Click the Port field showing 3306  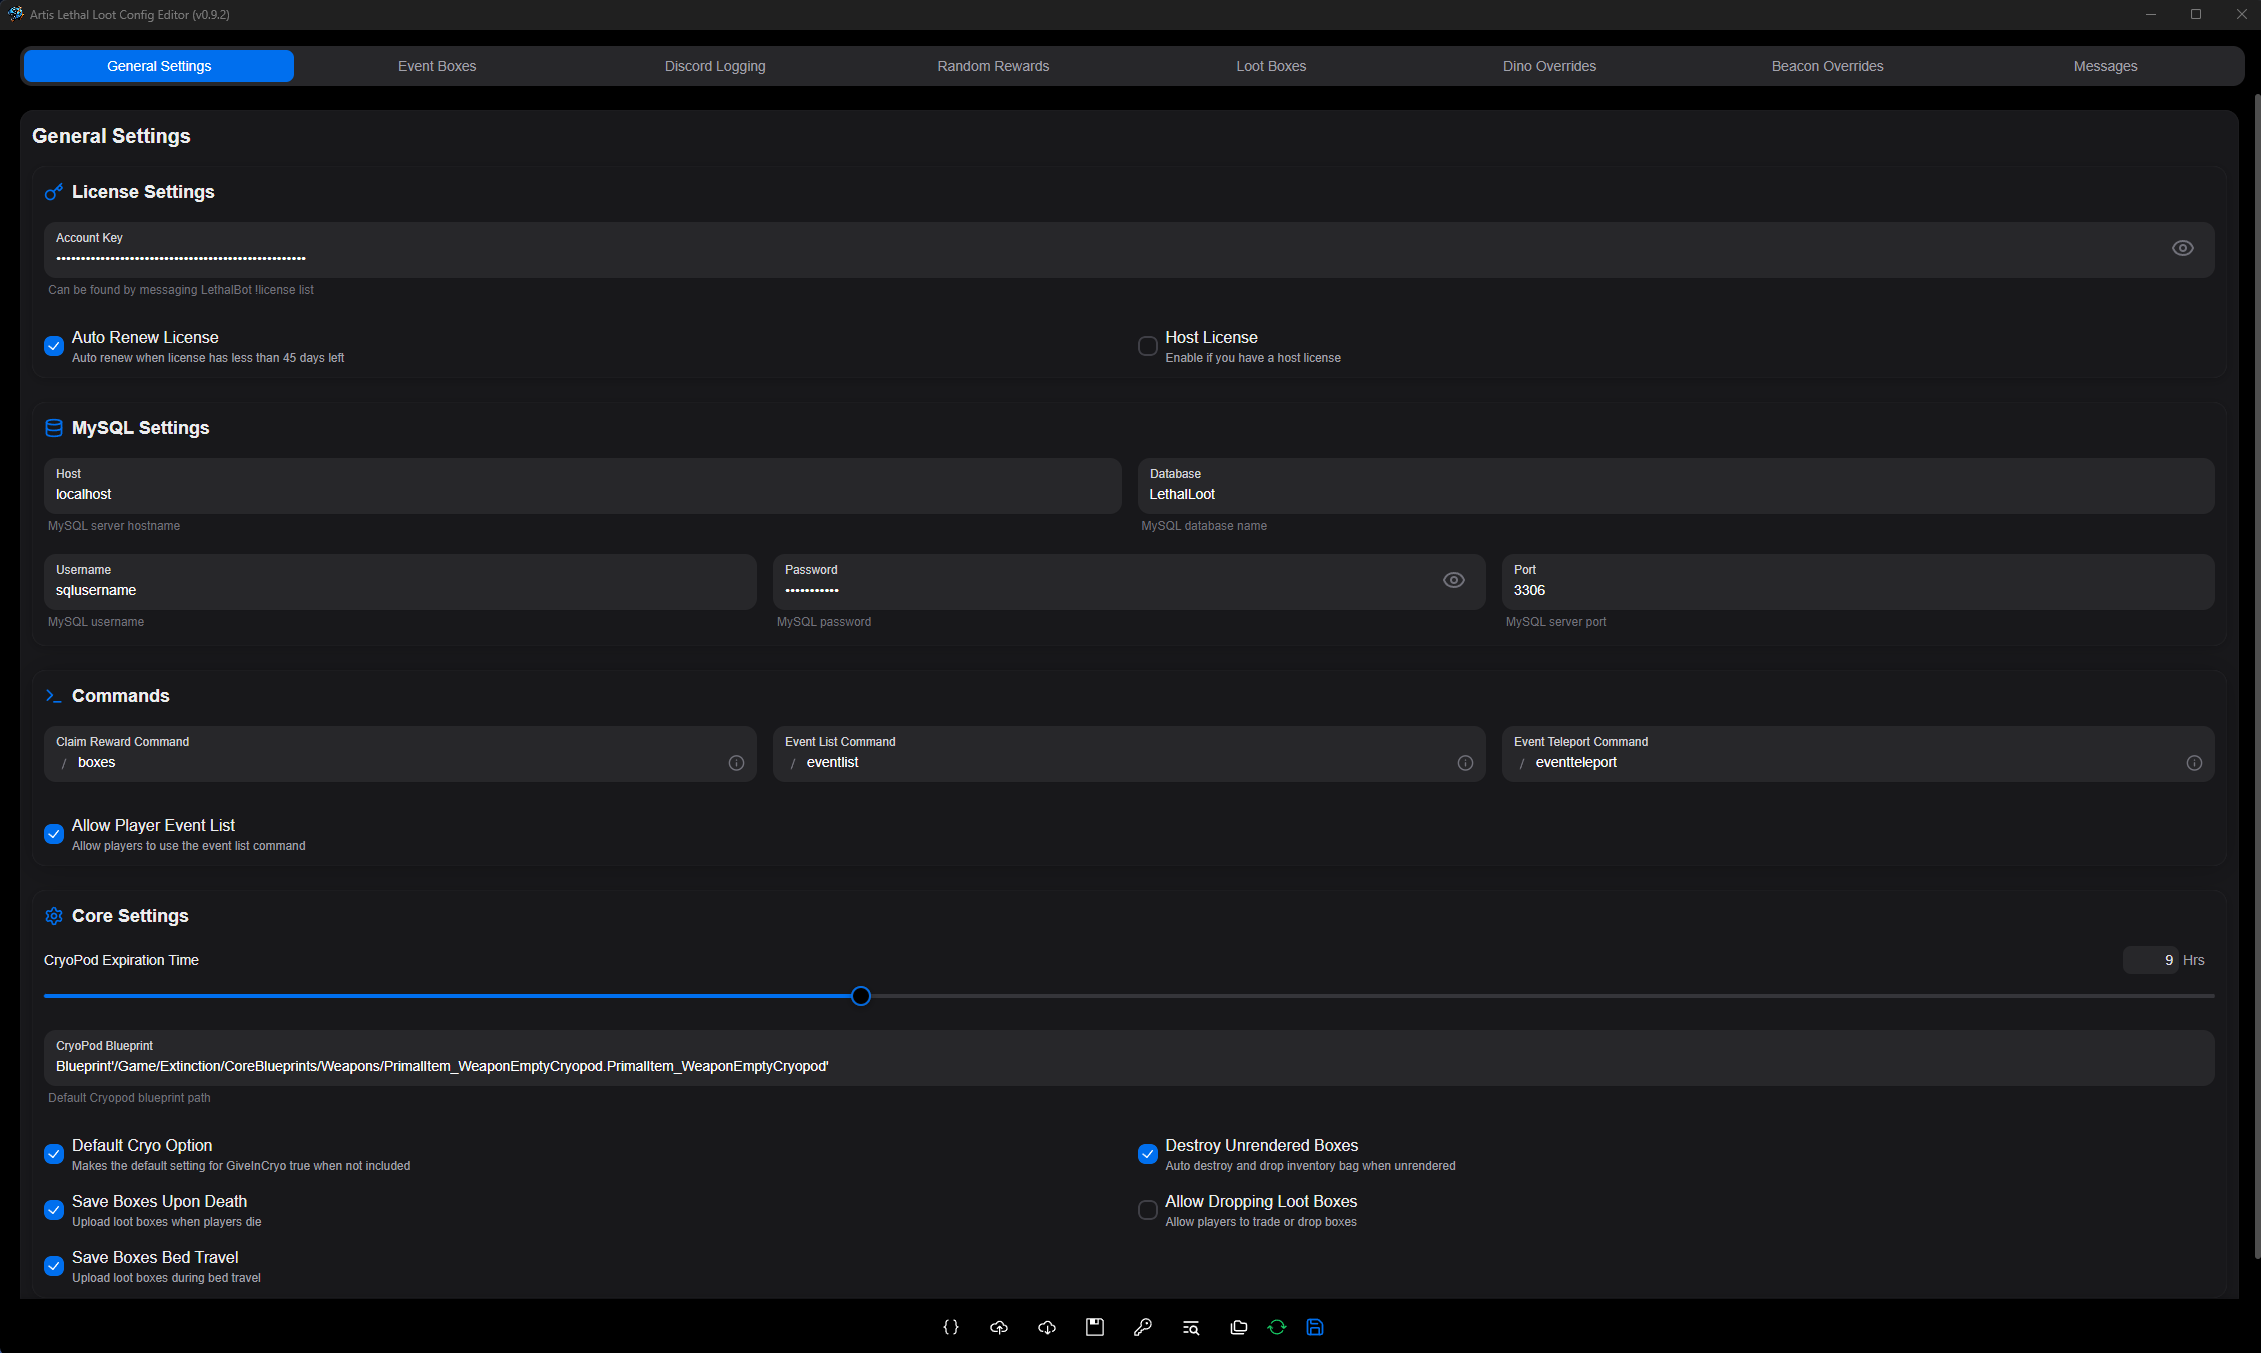point(1858,582)
